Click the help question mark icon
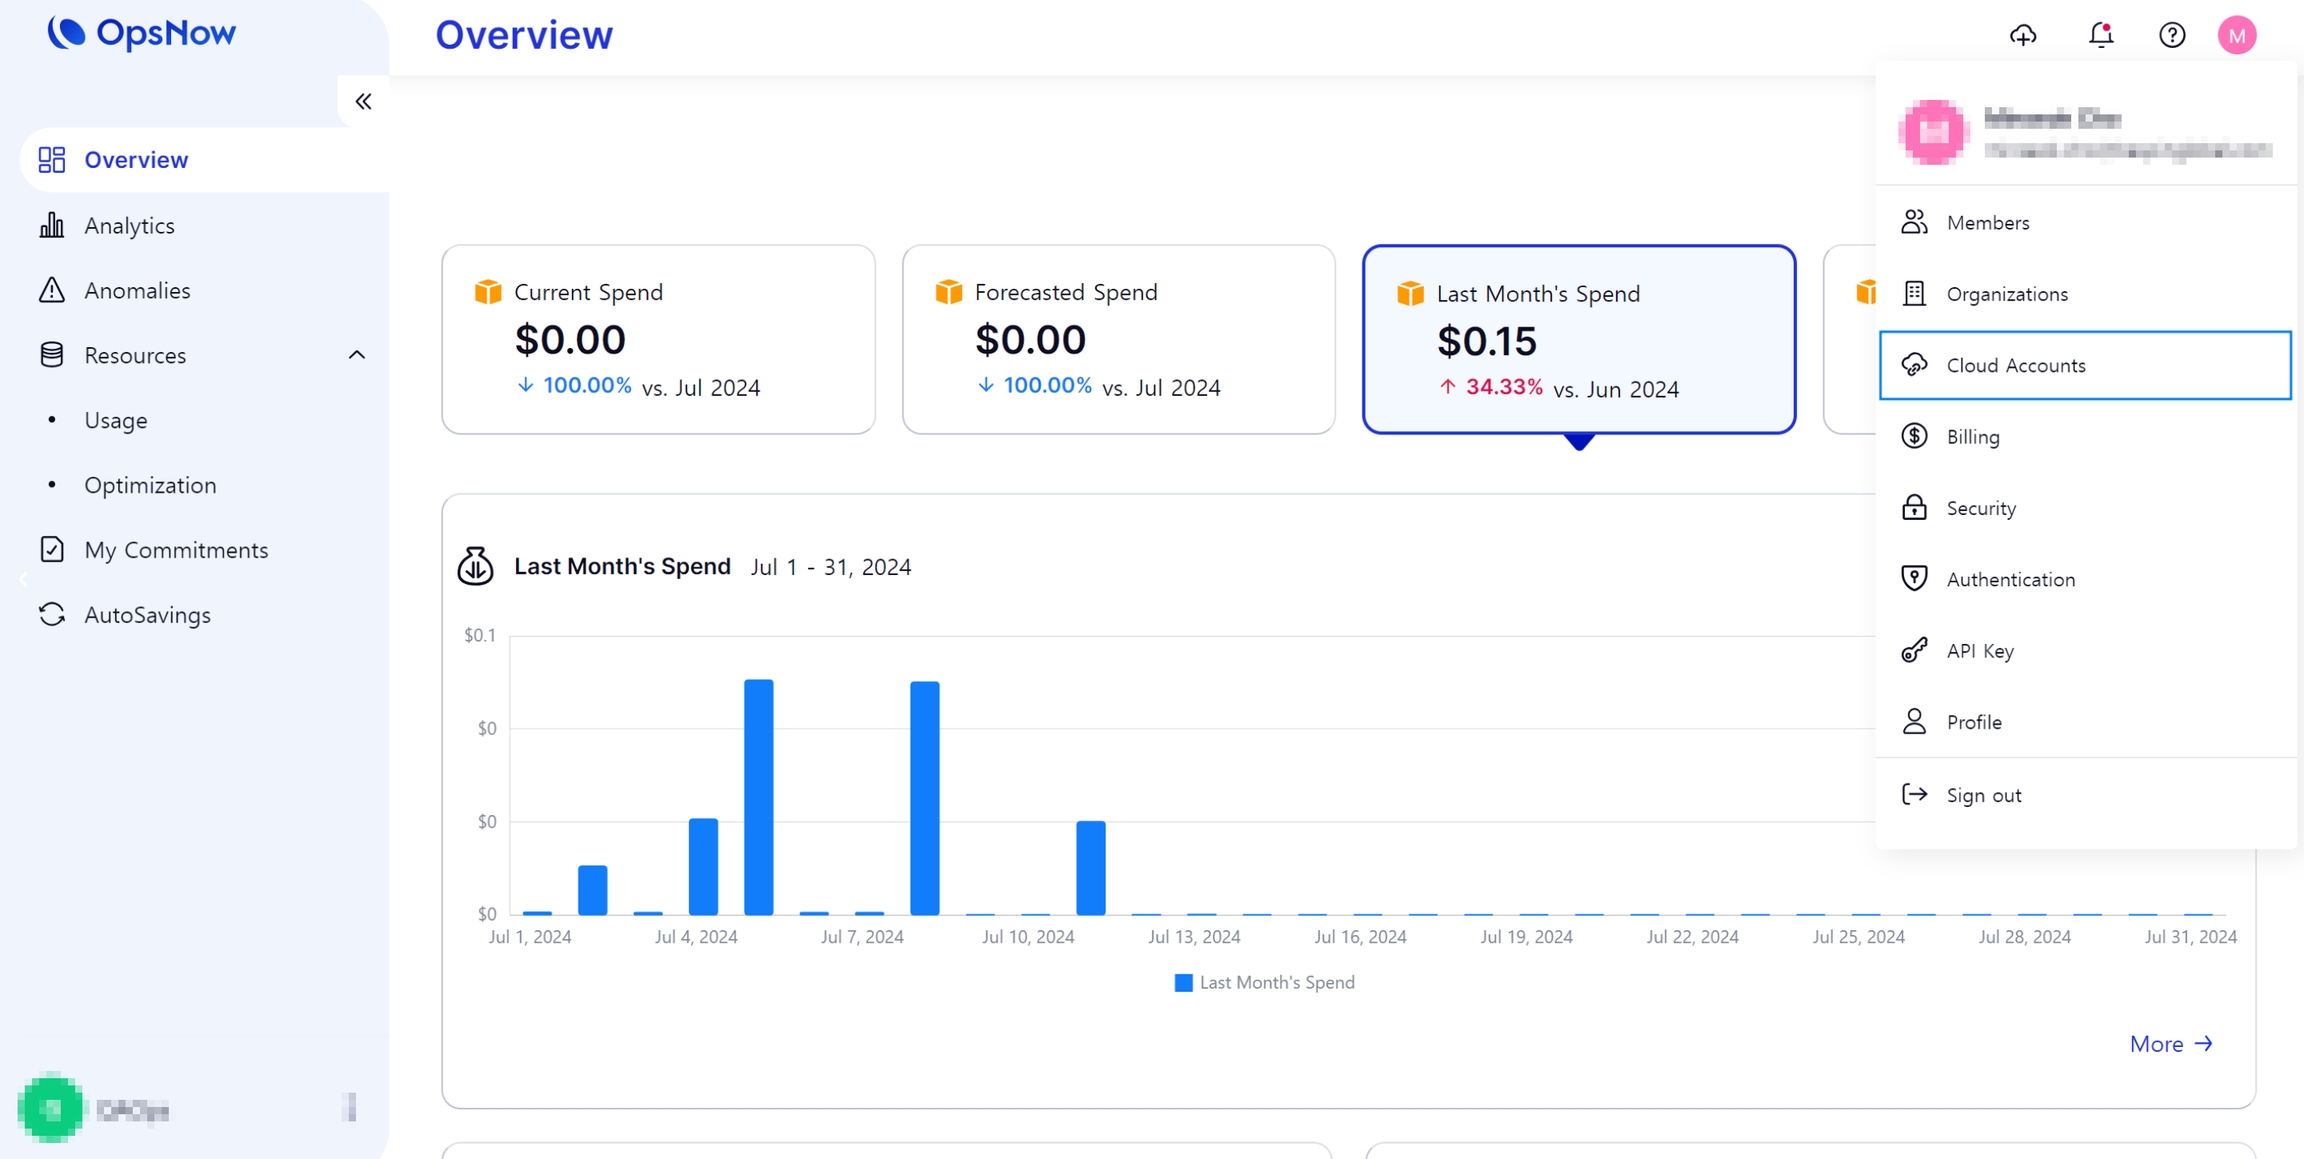Screen dimensions: 2304x1159 click(2172, 35)
